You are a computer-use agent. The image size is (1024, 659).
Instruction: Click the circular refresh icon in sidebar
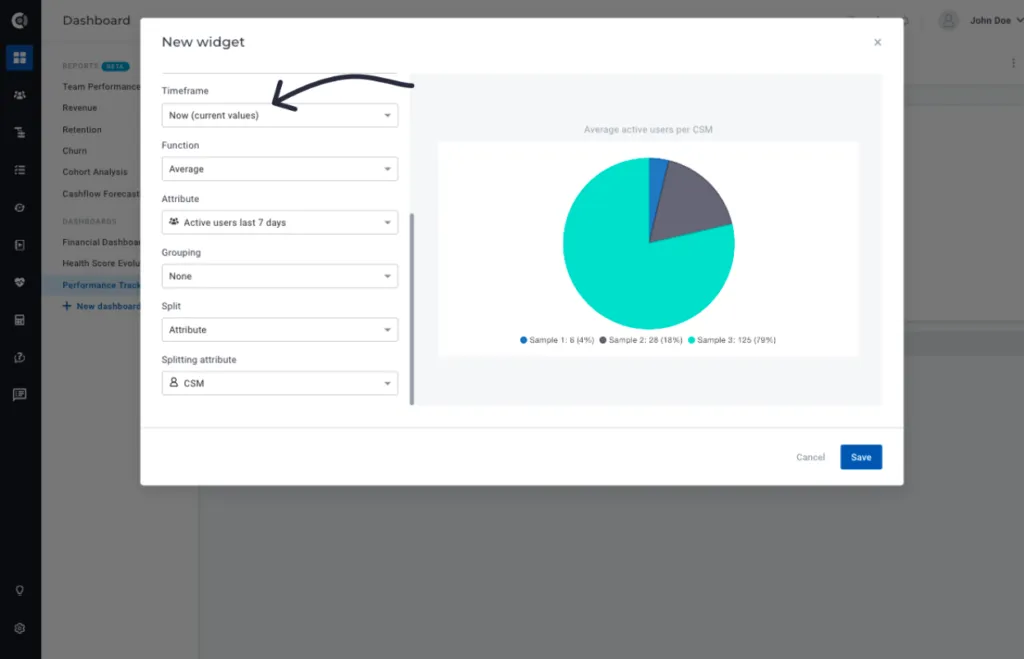(x=20, y=208)
